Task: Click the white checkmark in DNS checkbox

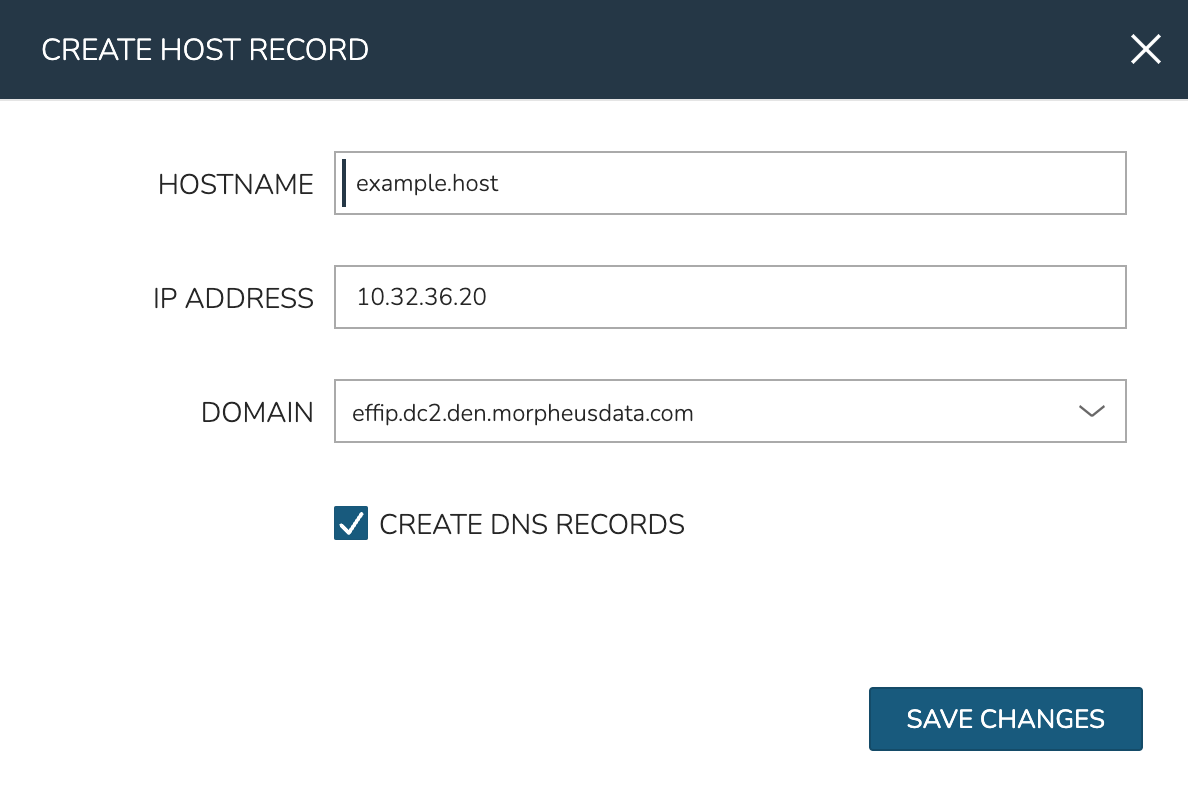Action: pyautogui.click(x=351, y=522)
